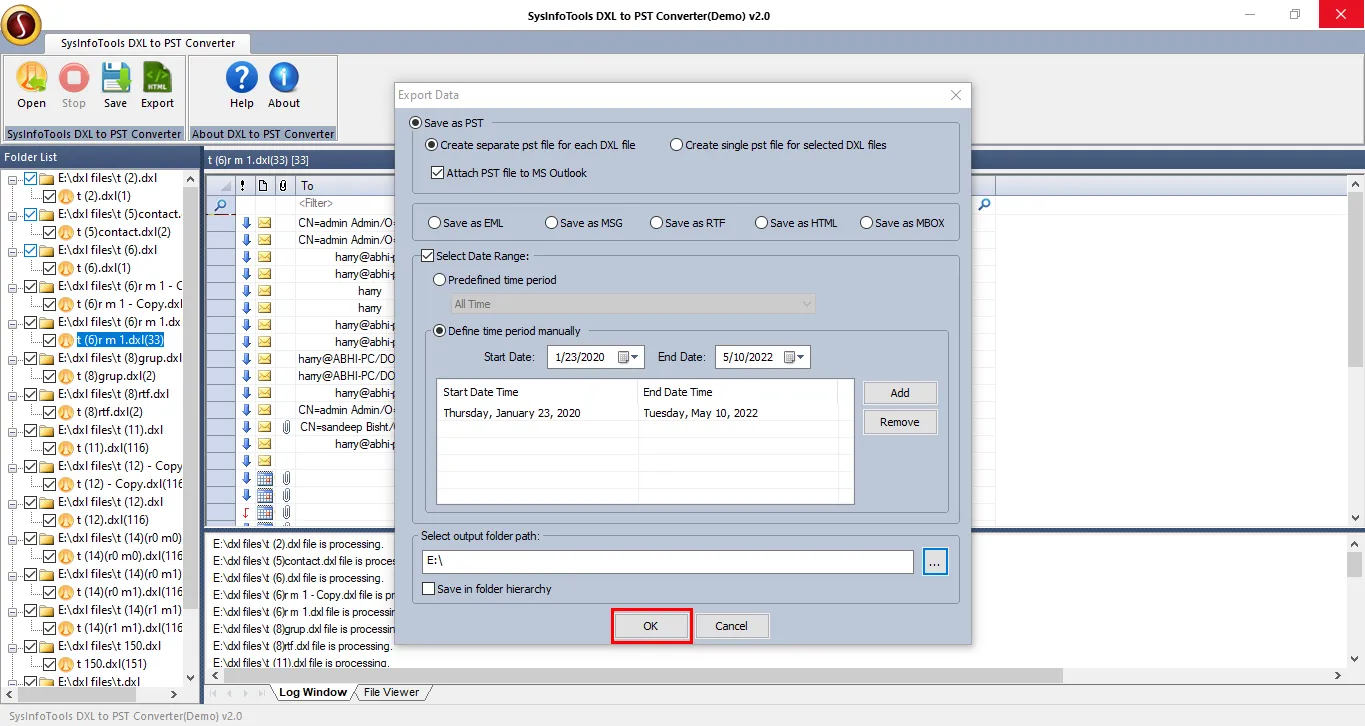Click the Add date range button
1365x726 pixels.
coord(900,393)
